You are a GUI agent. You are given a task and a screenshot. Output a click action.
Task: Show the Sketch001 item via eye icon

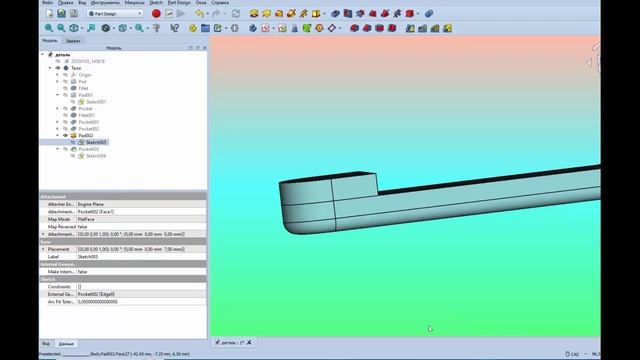(73, 102)
